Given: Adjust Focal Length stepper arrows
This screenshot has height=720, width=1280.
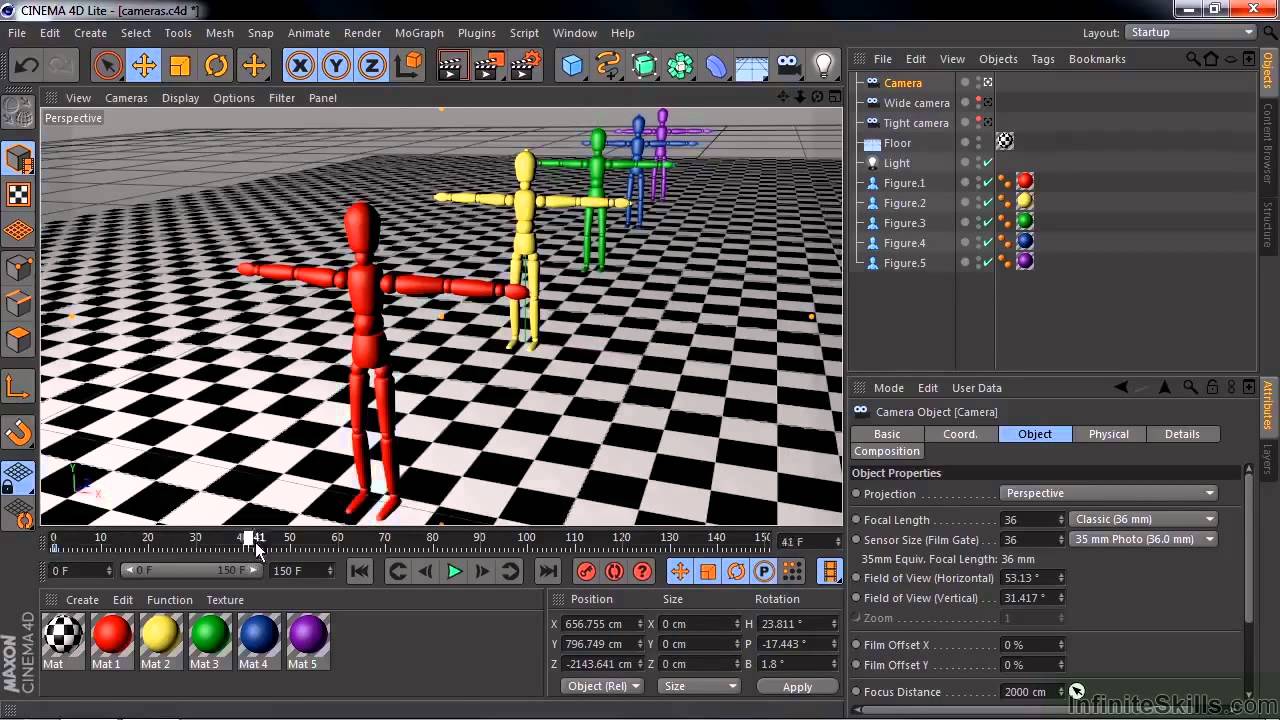Looking at the screenshot, I should 1061,520.
